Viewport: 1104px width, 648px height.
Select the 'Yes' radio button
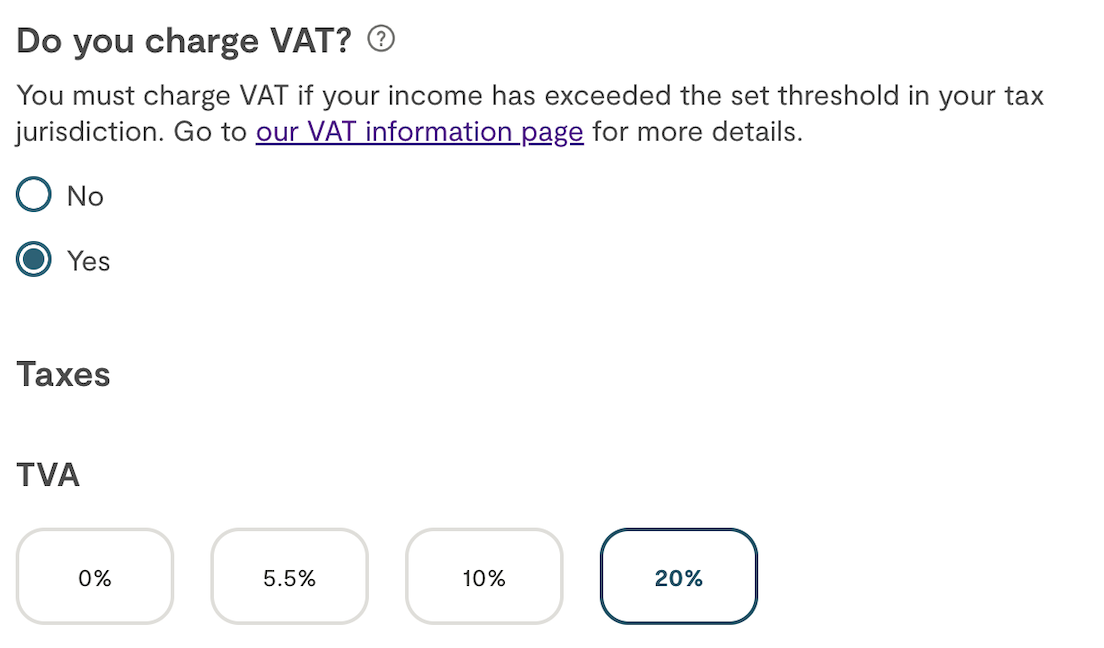pos(34,259)
